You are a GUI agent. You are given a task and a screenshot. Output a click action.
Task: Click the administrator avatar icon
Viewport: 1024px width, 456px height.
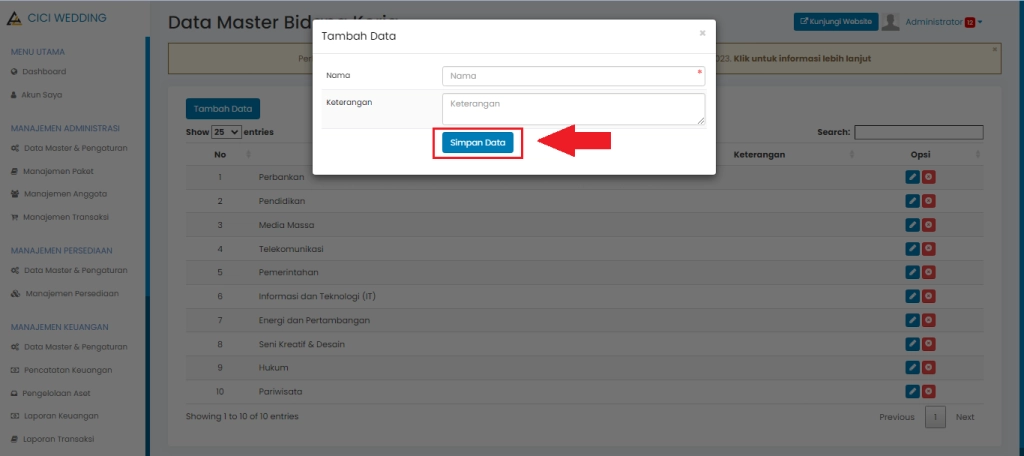click(890, 22)
